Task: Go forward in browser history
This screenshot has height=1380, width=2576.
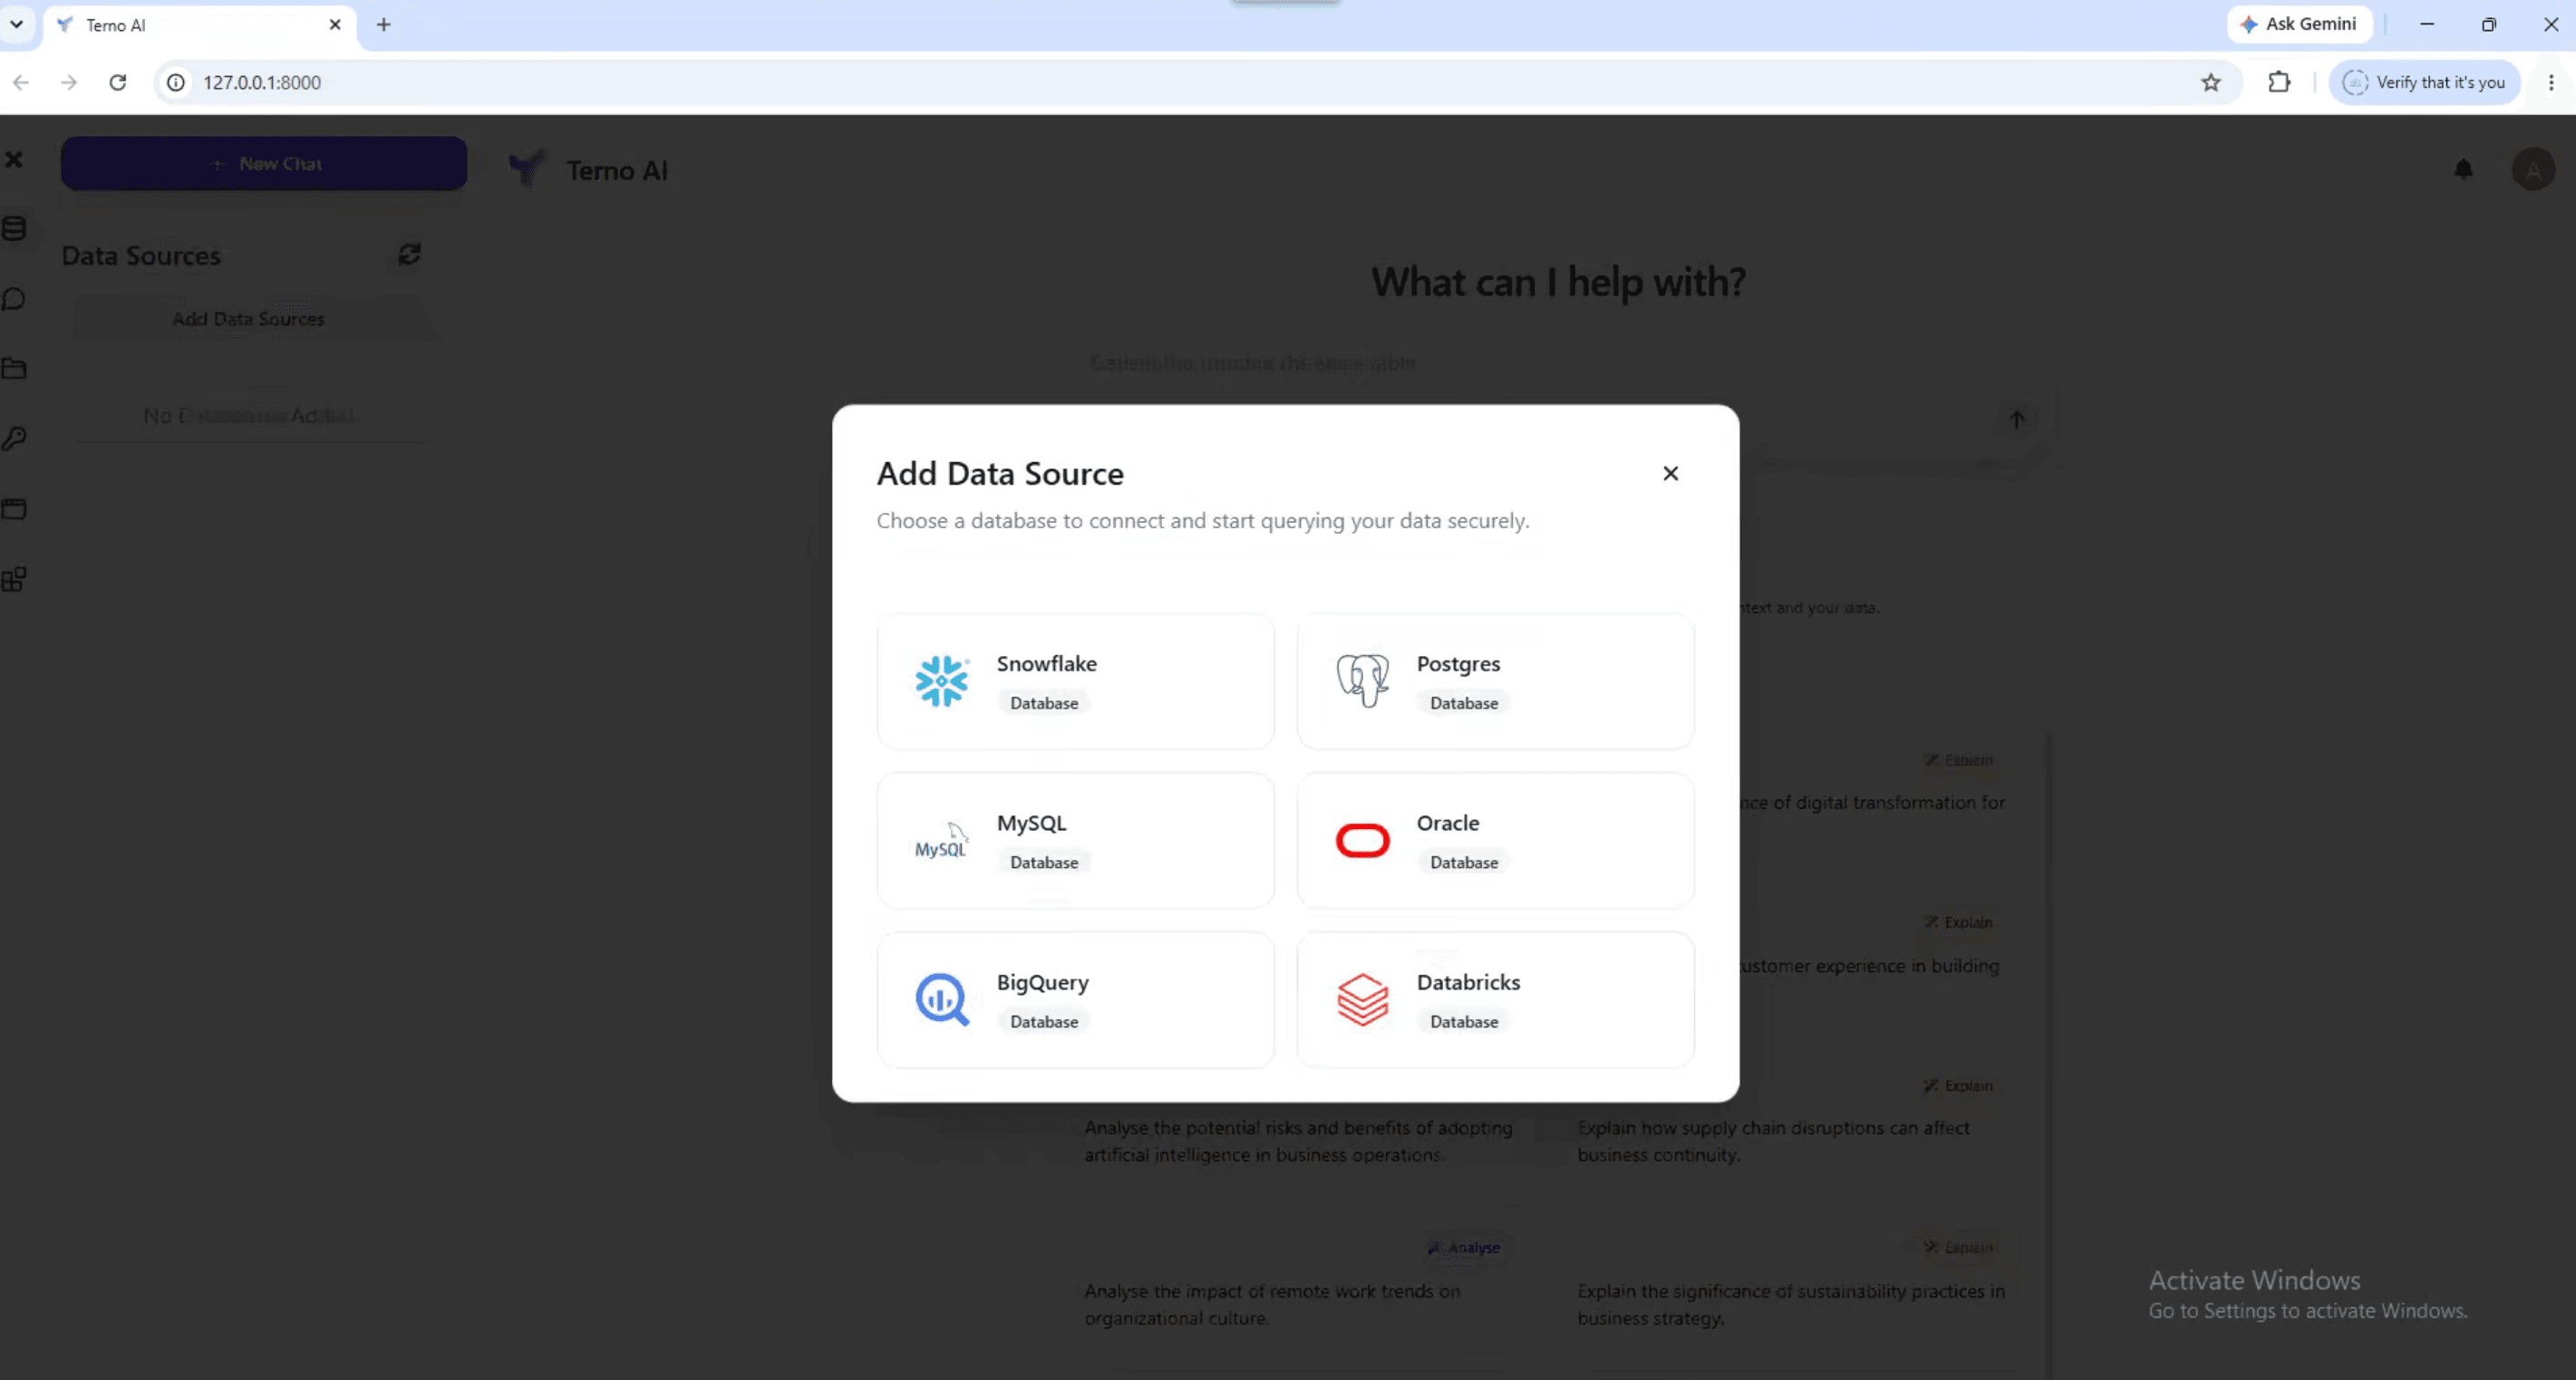Action: [69, 82]
